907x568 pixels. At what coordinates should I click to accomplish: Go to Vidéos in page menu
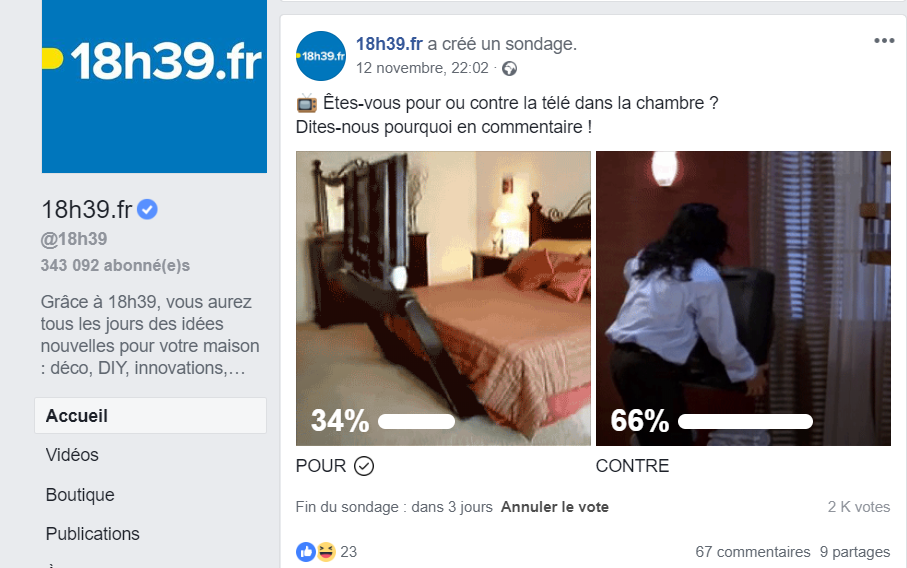[72, 455]
